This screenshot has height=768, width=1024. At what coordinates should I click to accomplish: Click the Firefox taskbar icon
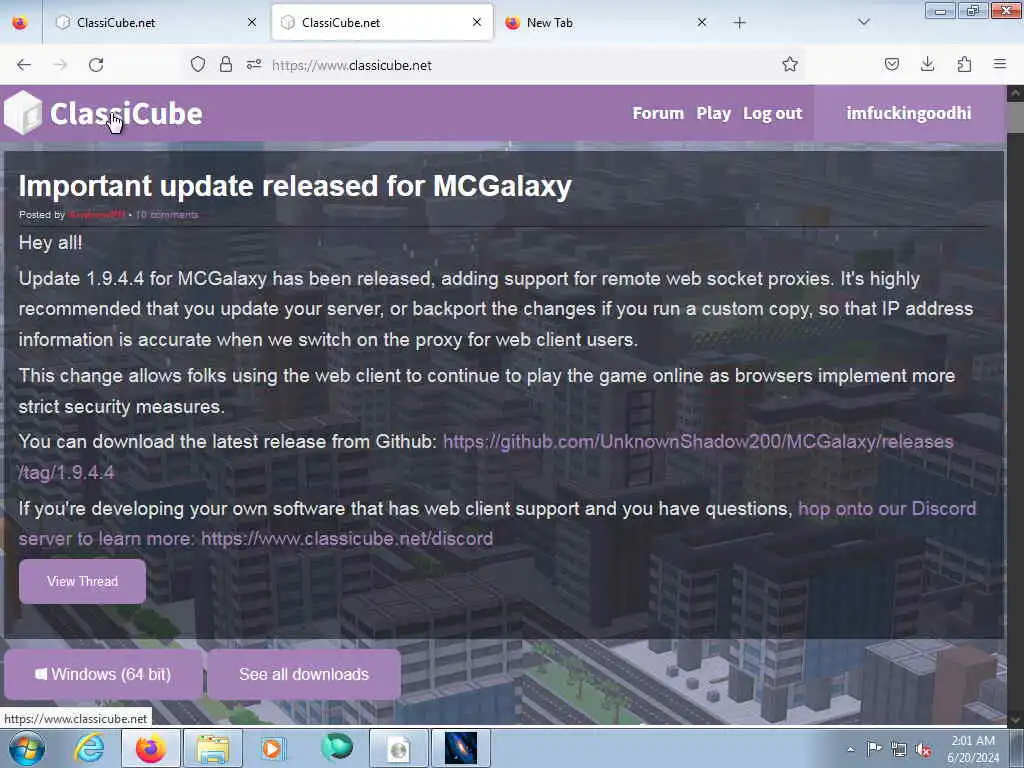pos(151,748)
